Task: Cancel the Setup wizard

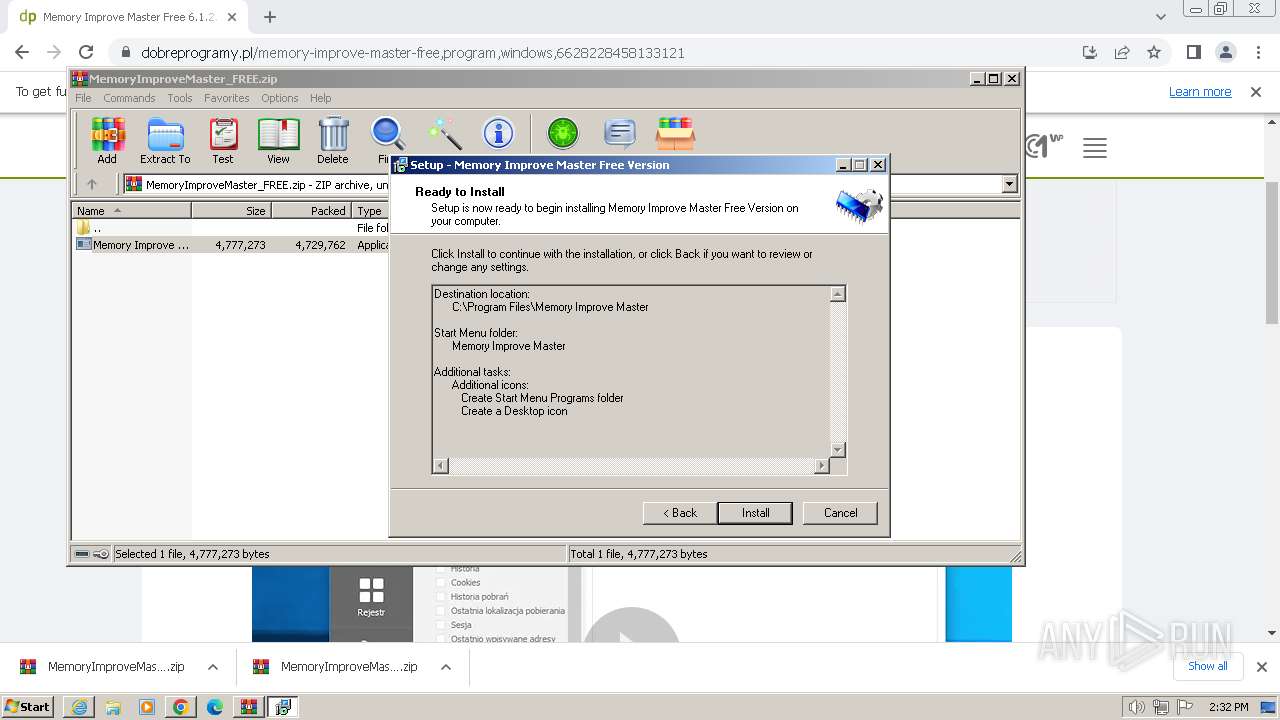Action: pyautogui.click(x=840, y=513)
